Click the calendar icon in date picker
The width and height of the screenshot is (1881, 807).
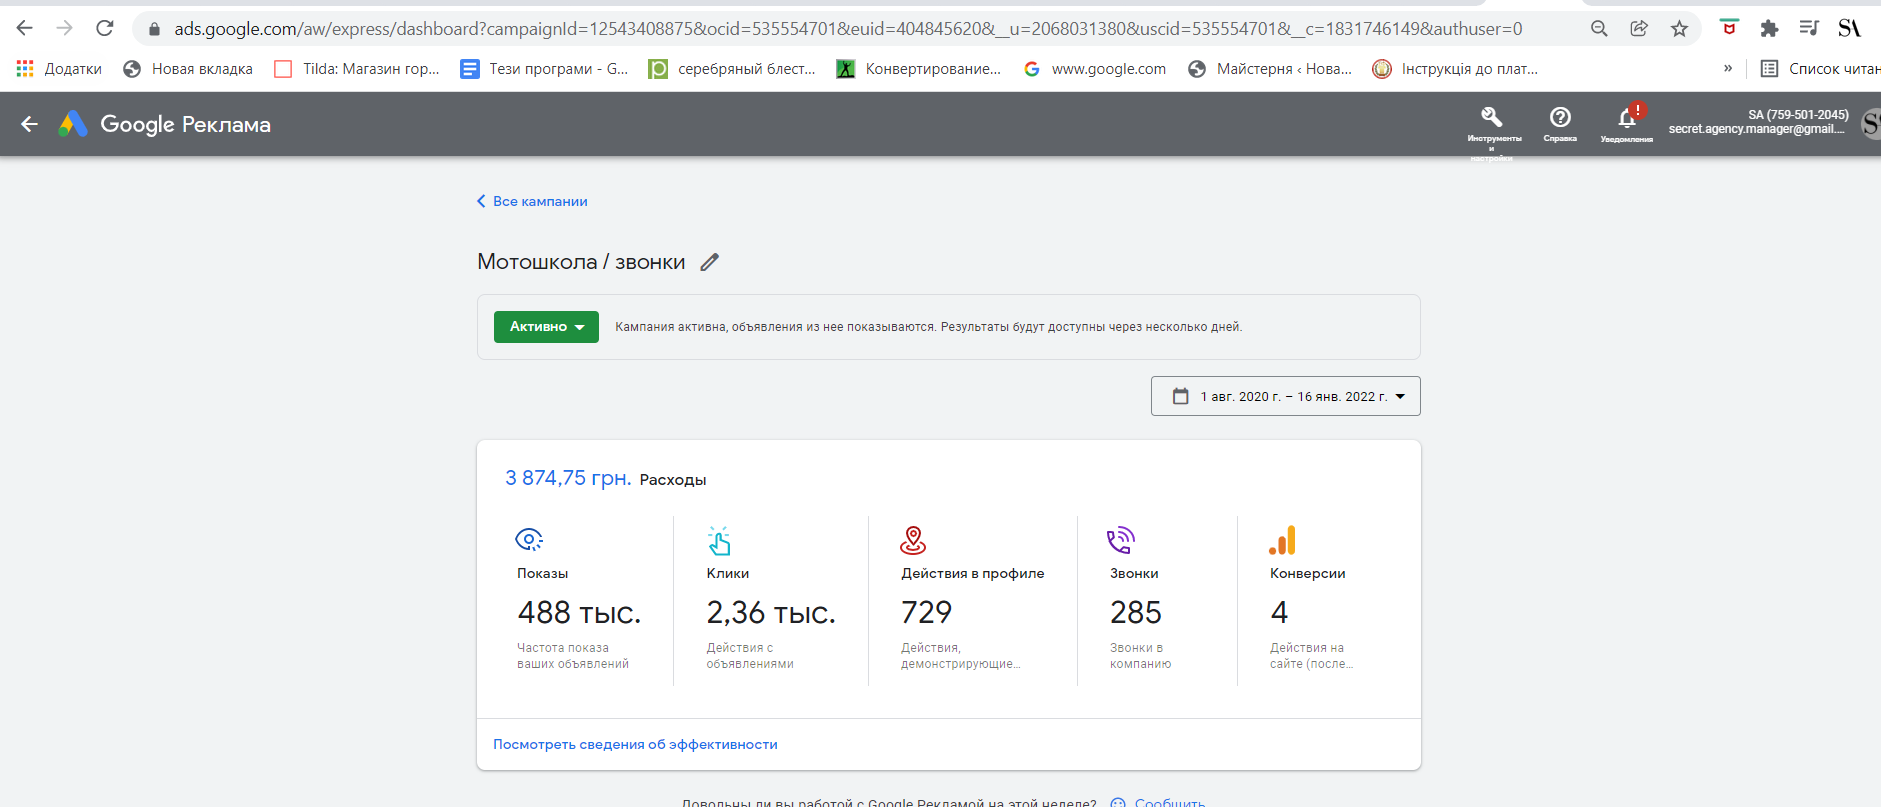(x=1181, y=396)
